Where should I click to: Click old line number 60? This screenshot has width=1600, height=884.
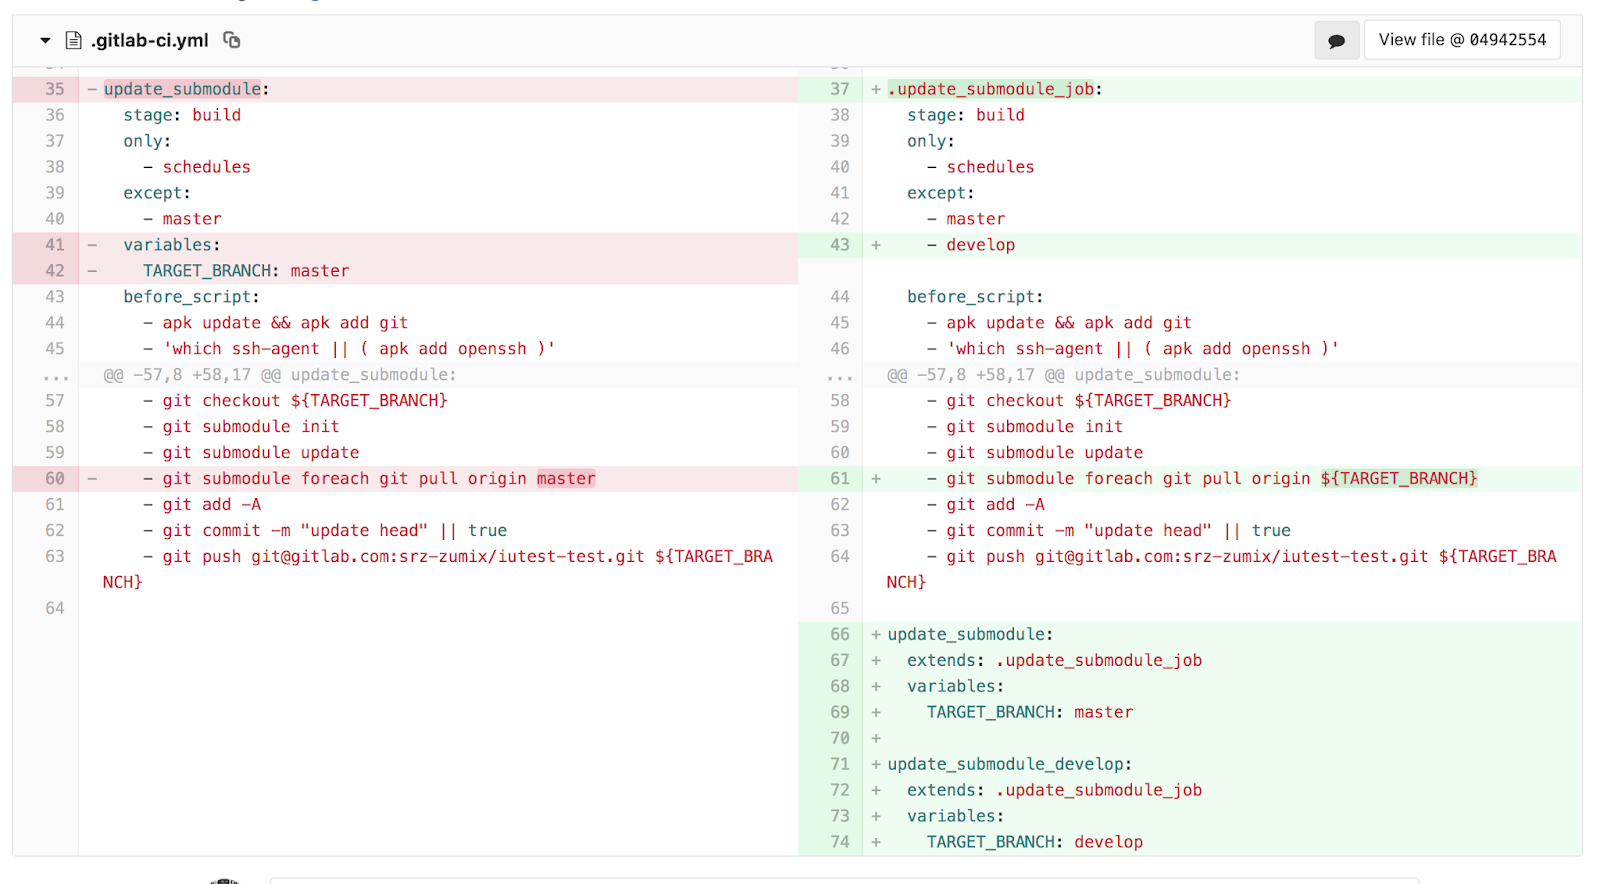tap(55, 479)
